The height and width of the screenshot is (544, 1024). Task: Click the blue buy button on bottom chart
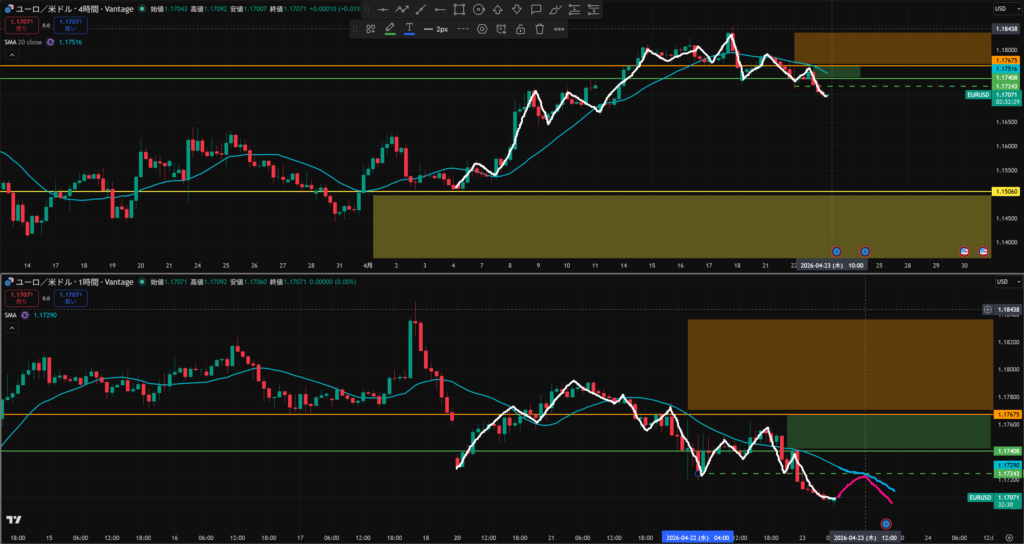[x=70, y=301]
